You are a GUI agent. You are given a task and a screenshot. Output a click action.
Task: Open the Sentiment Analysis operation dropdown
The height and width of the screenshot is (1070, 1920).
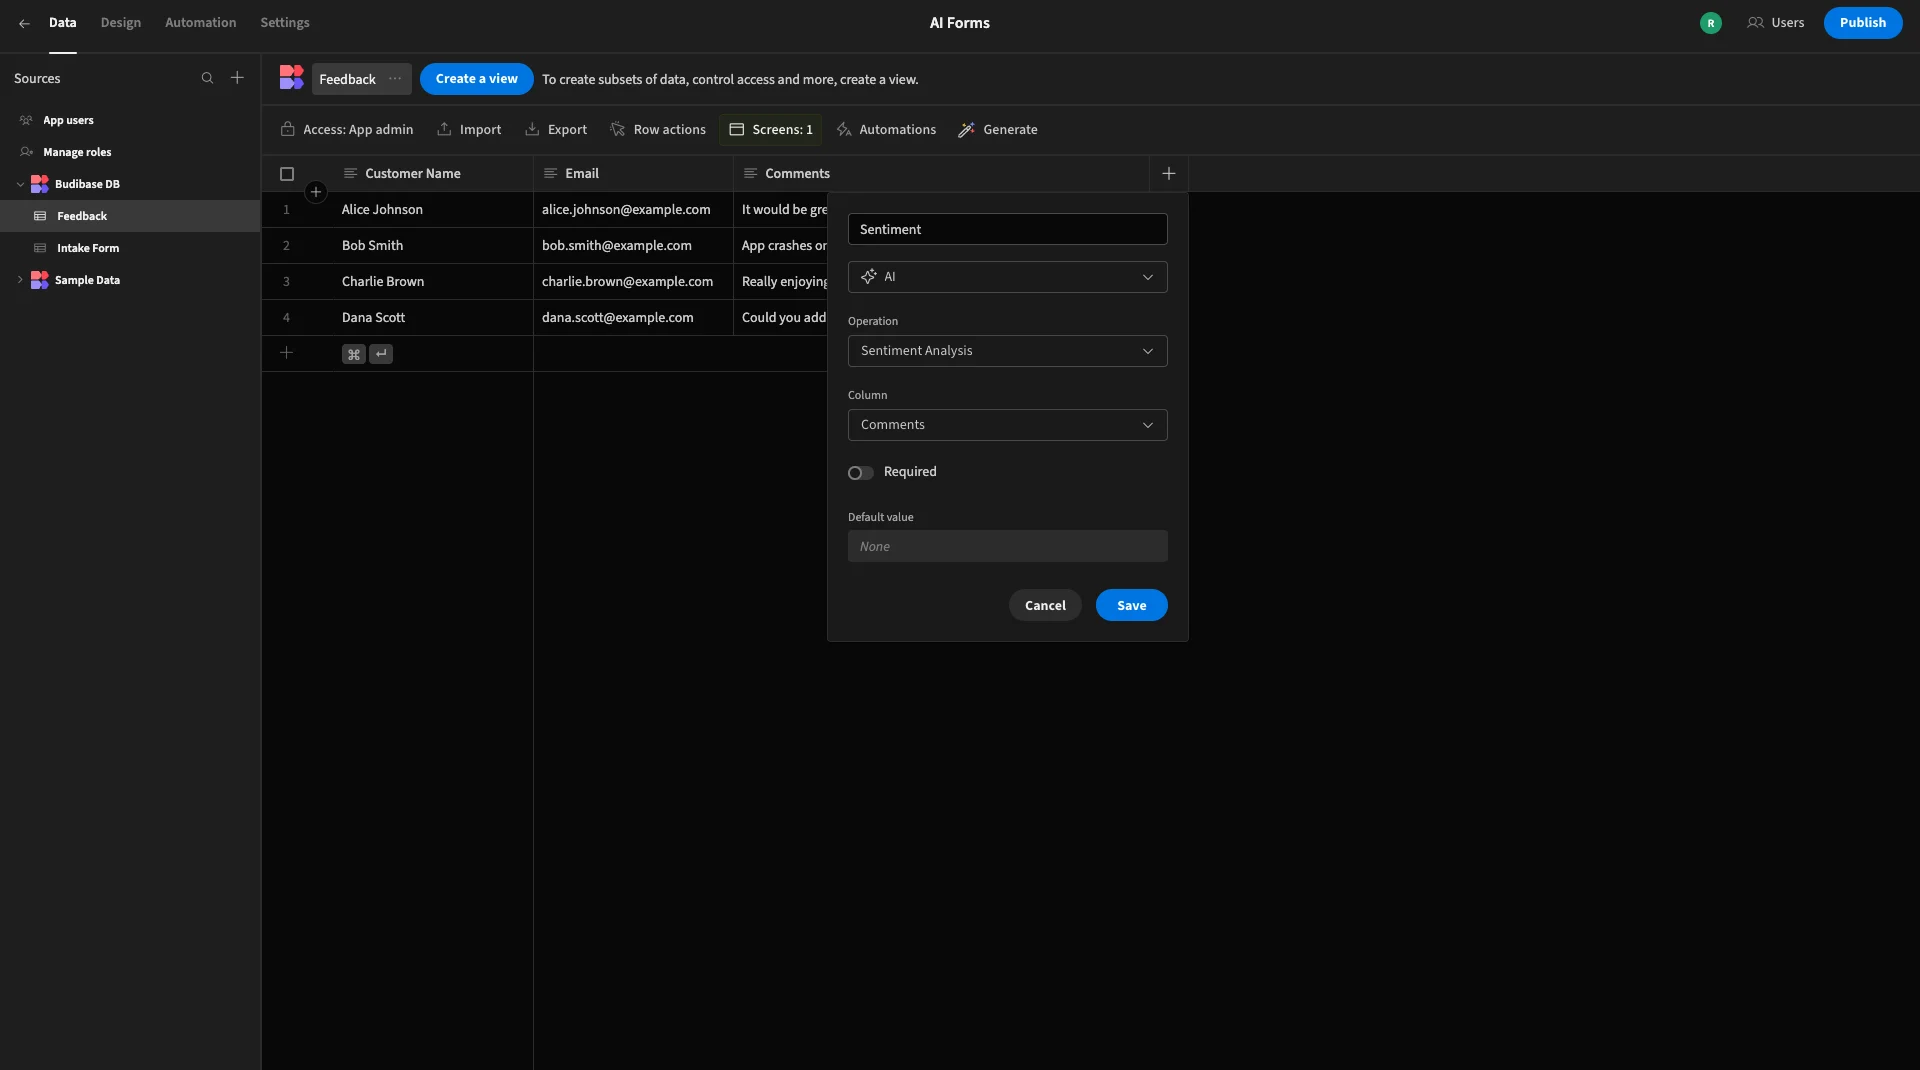coord(1007,351)
